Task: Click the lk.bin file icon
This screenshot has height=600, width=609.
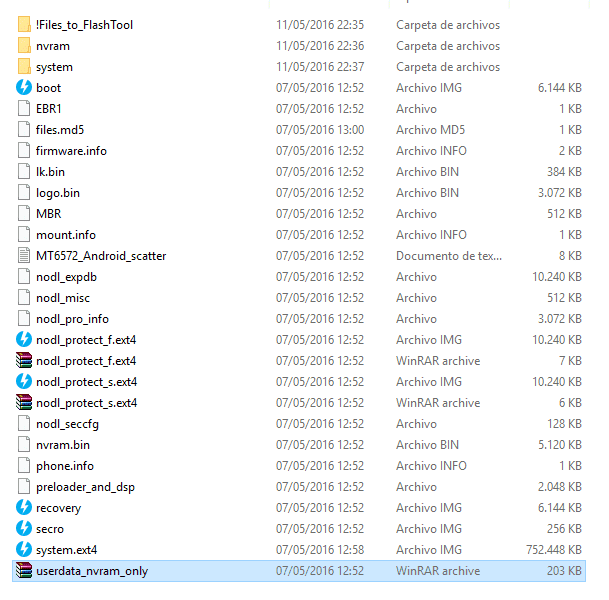Action: point(24,171)
